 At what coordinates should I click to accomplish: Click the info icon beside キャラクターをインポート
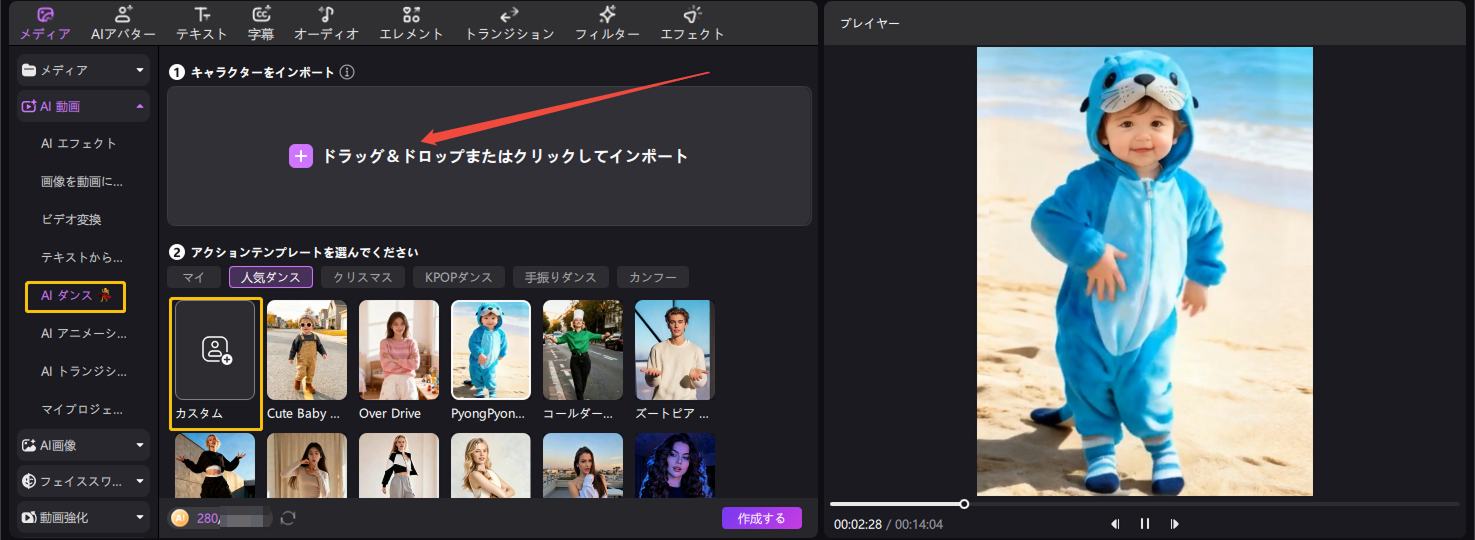coord(347,73)
